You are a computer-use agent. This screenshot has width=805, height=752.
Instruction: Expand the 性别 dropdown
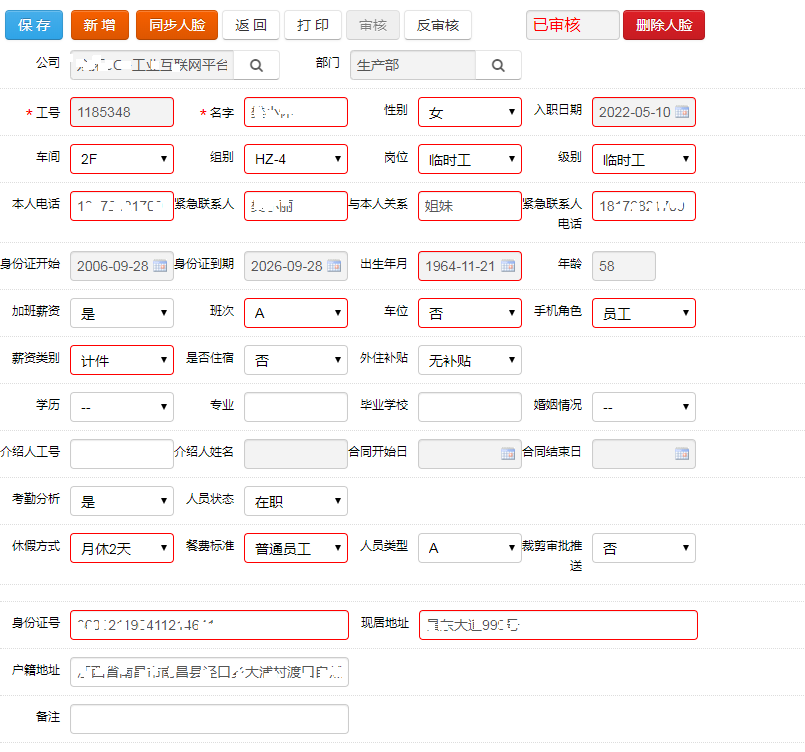(469, 112)
